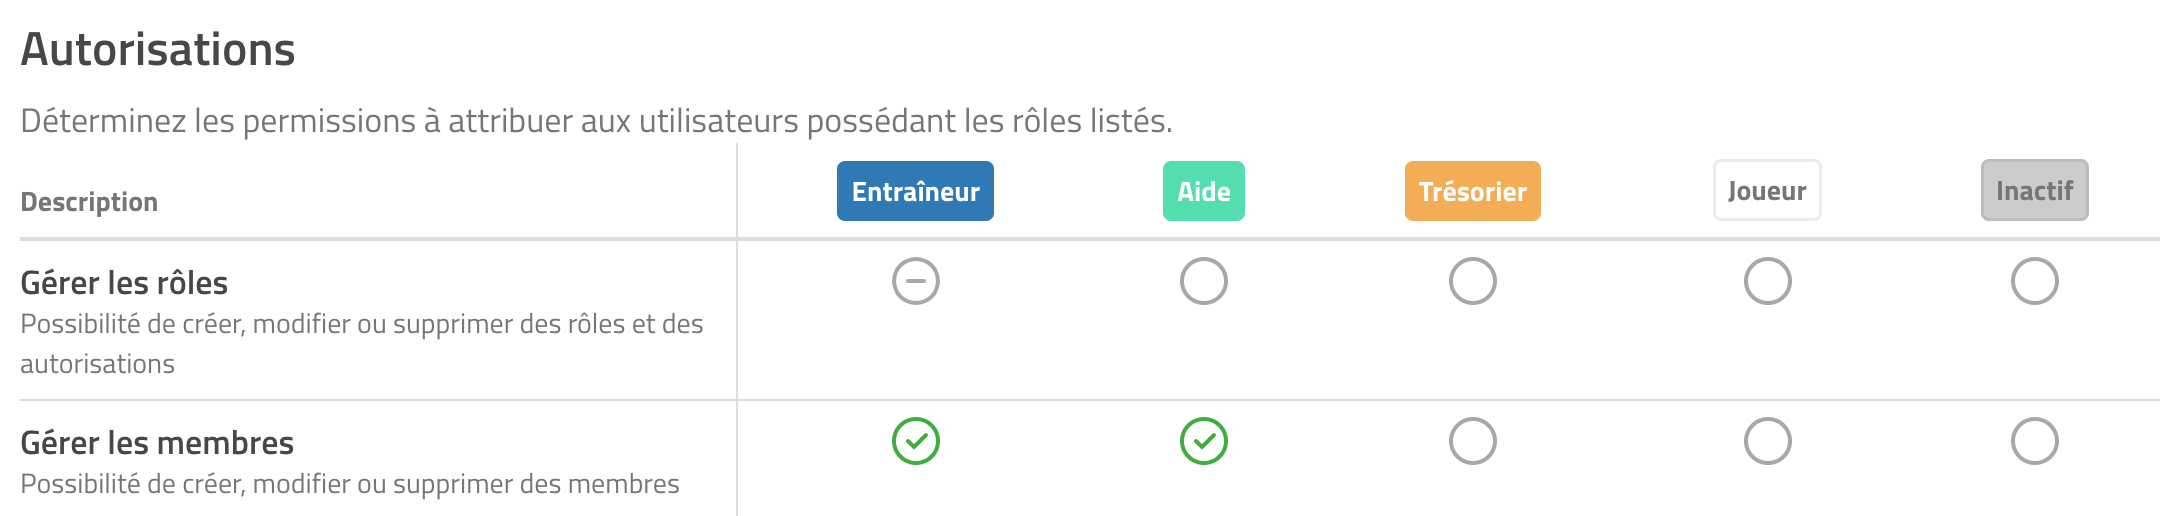Select the orange Trésorier role badge
Screen dimensions: 2160x516
1473,191
